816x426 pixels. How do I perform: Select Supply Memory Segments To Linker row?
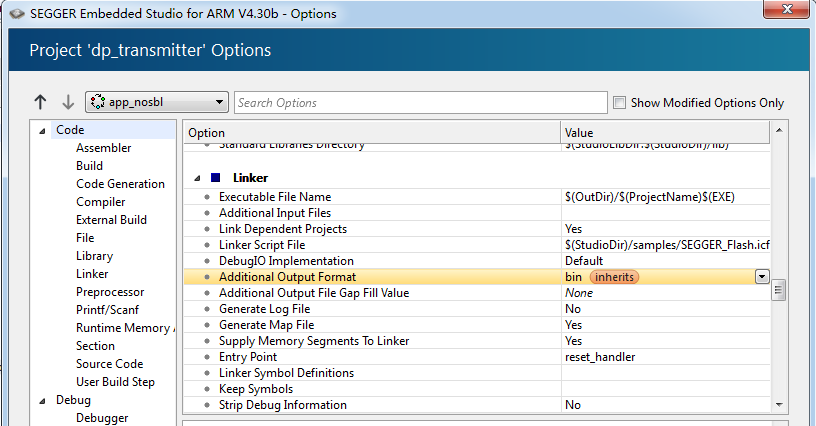coord(477,341)
